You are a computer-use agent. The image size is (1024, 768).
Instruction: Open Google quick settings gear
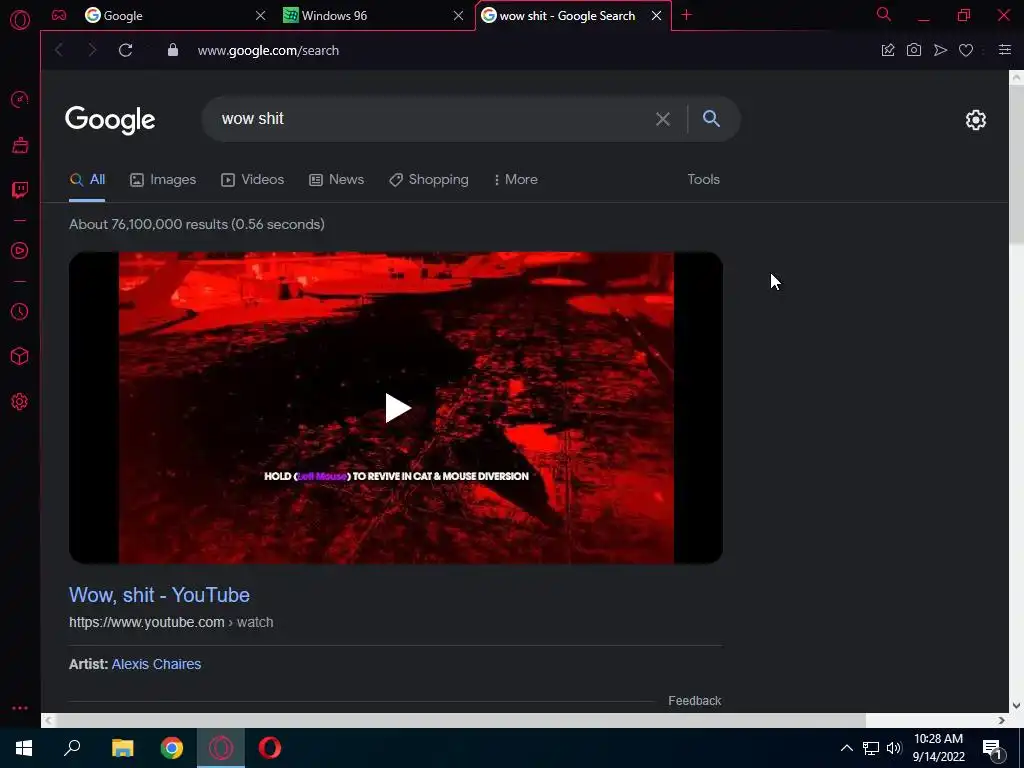click(x=976, y=120)
